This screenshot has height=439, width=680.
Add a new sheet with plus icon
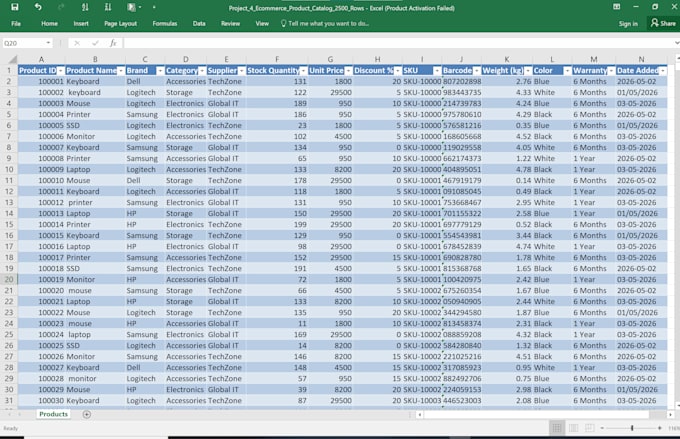87,414
